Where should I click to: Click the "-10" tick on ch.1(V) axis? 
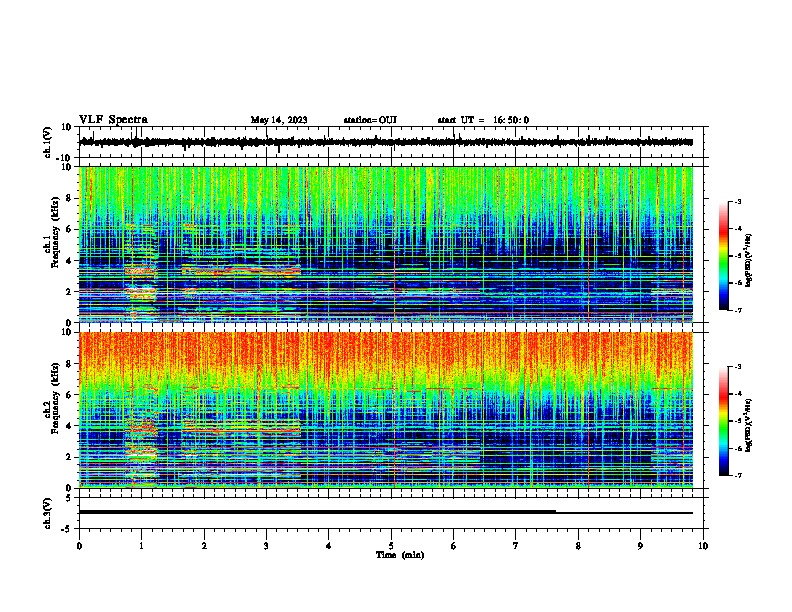point(65,158)
